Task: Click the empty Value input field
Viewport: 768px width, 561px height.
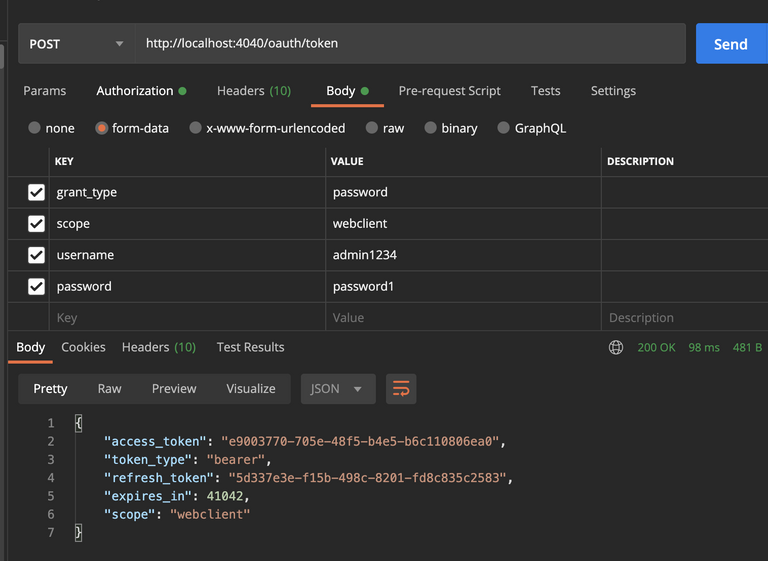Action: (x=463, y=318)
